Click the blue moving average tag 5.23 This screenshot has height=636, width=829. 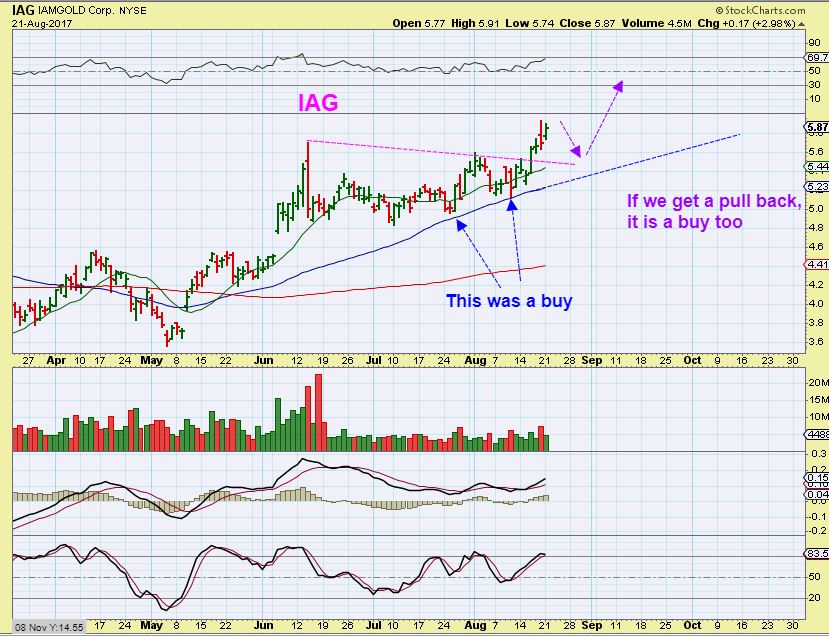point(817,187)
